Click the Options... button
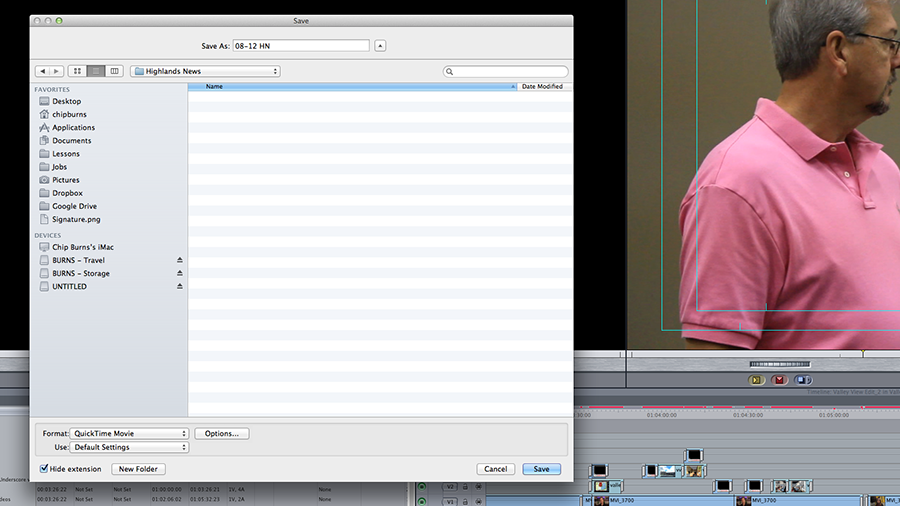 click(x=222, y=434)
